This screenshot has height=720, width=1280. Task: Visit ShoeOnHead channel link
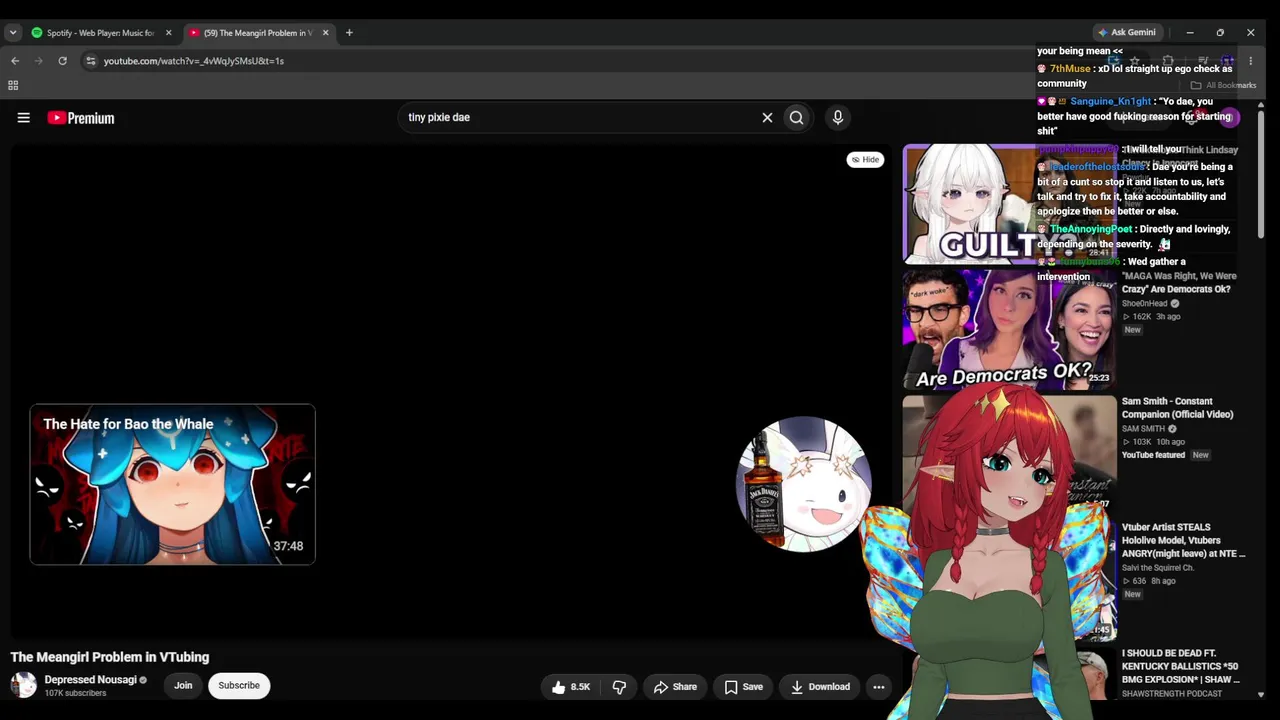[1145, 304]
